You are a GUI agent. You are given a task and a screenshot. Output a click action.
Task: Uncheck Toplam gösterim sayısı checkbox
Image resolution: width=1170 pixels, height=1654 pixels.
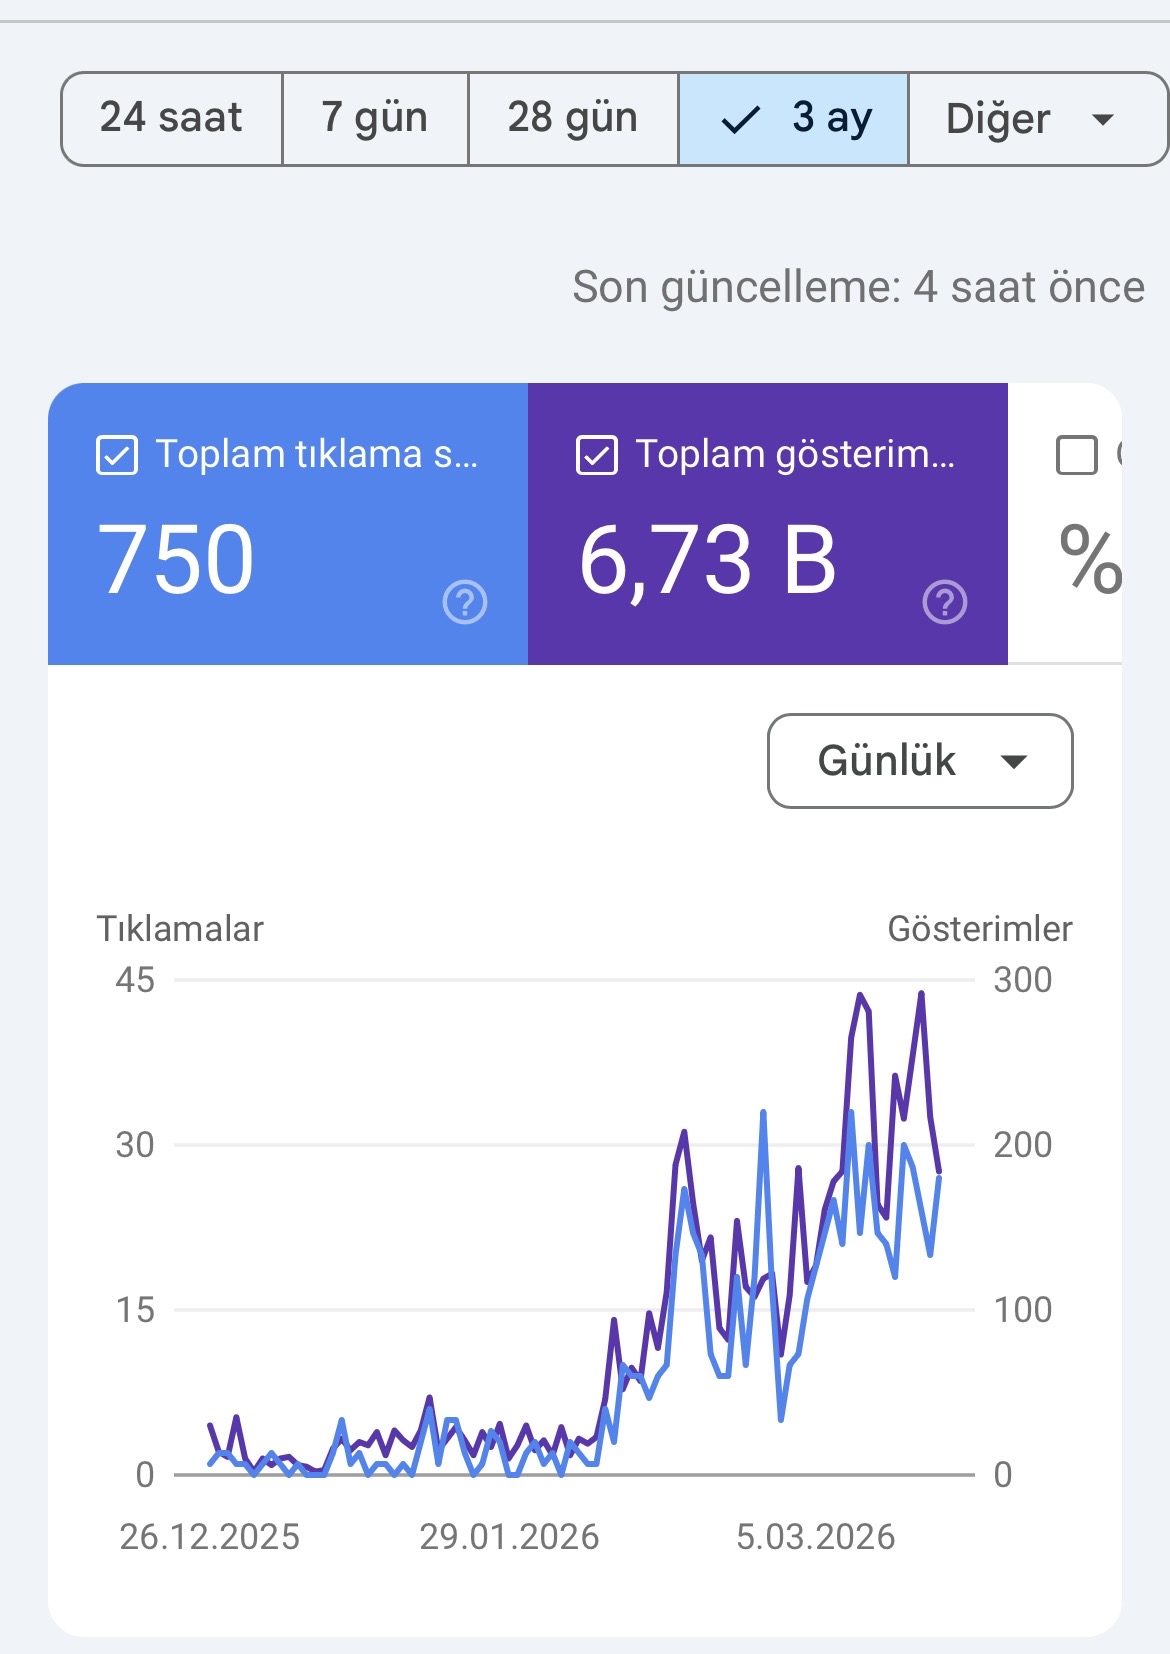597,456
